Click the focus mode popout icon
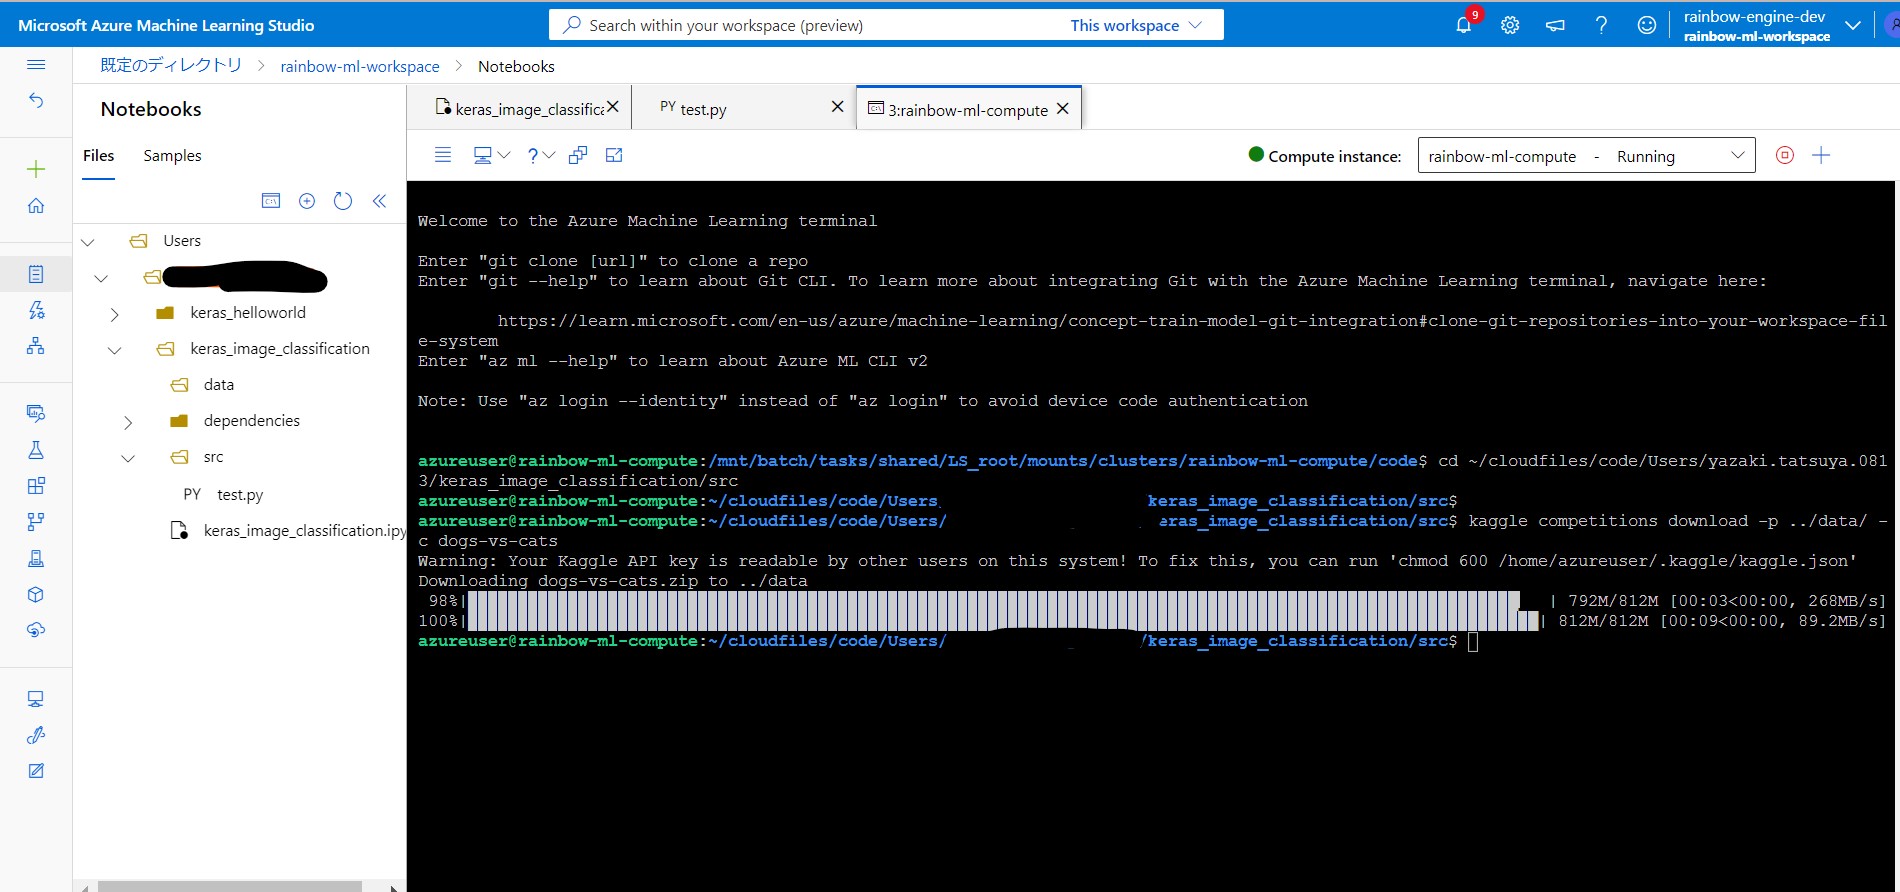Image resolution: width=1900 pixels, height=892 pixels. [x=614, y=155]
